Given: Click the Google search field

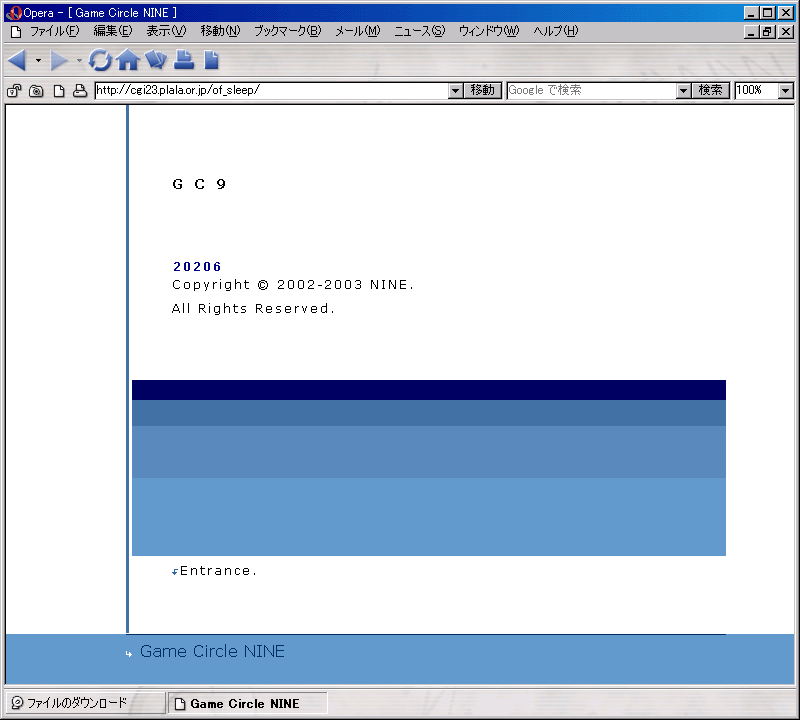Looking at the screenshot, I should (x=592, y=90).
